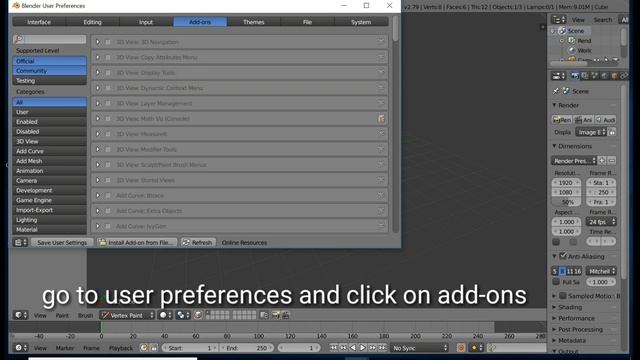Viewport: 640px width, 360px height.
Task: Open the Playback menu in timeline
Action: pos(121,348)
